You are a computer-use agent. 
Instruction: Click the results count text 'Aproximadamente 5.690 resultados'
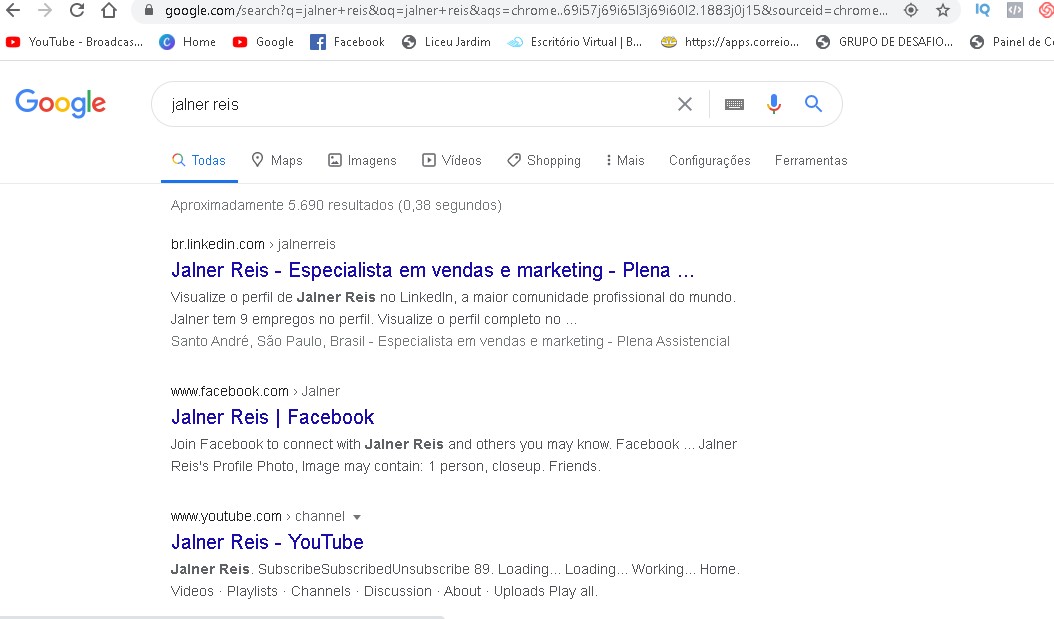(x=282, y=205)
